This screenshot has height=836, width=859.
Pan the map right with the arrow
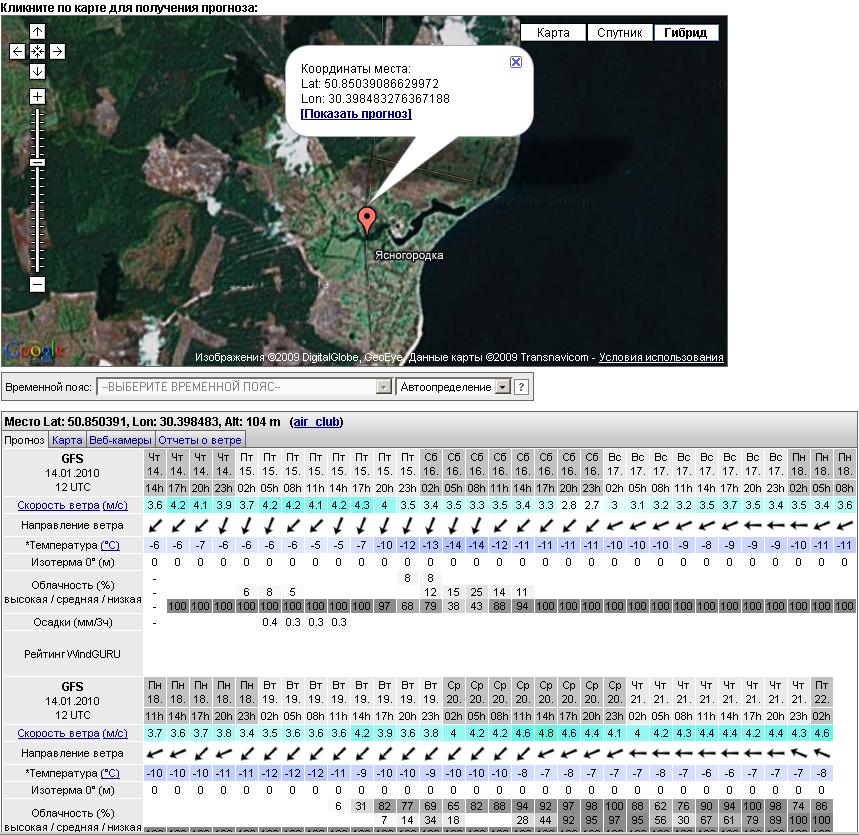[x=57, y=51]
